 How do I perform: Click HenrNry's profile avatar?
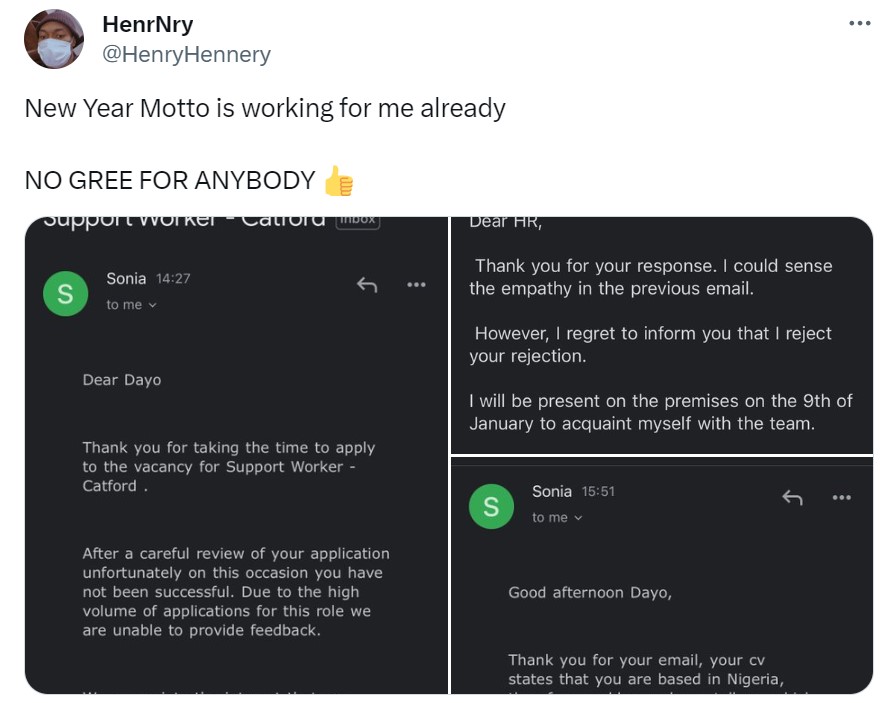[x=53, y=39]
